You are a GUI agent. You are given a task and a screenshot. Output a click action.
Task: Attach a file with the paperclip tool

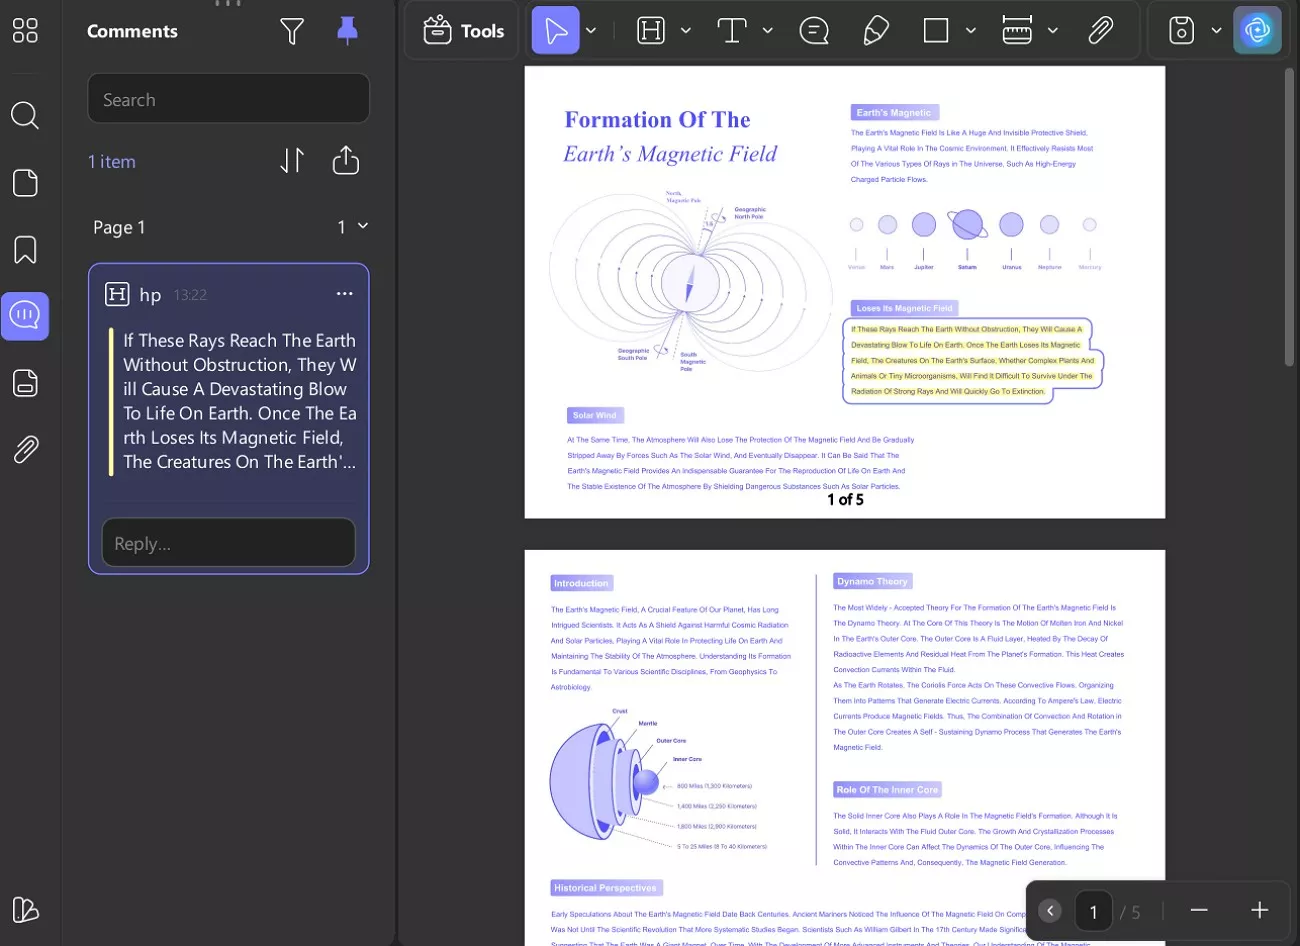(x=1101, y=30)
